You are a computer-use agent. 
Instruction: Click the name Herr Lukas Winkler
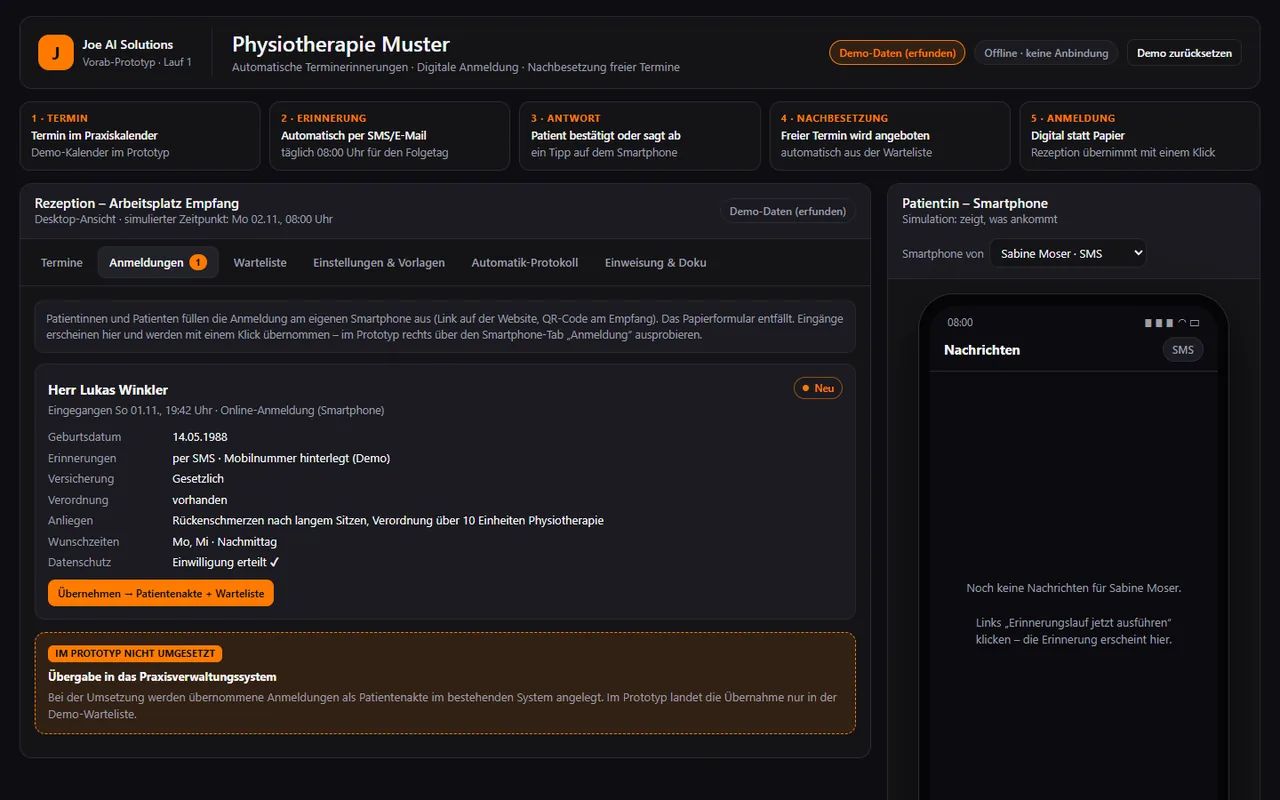coord(108,390)
